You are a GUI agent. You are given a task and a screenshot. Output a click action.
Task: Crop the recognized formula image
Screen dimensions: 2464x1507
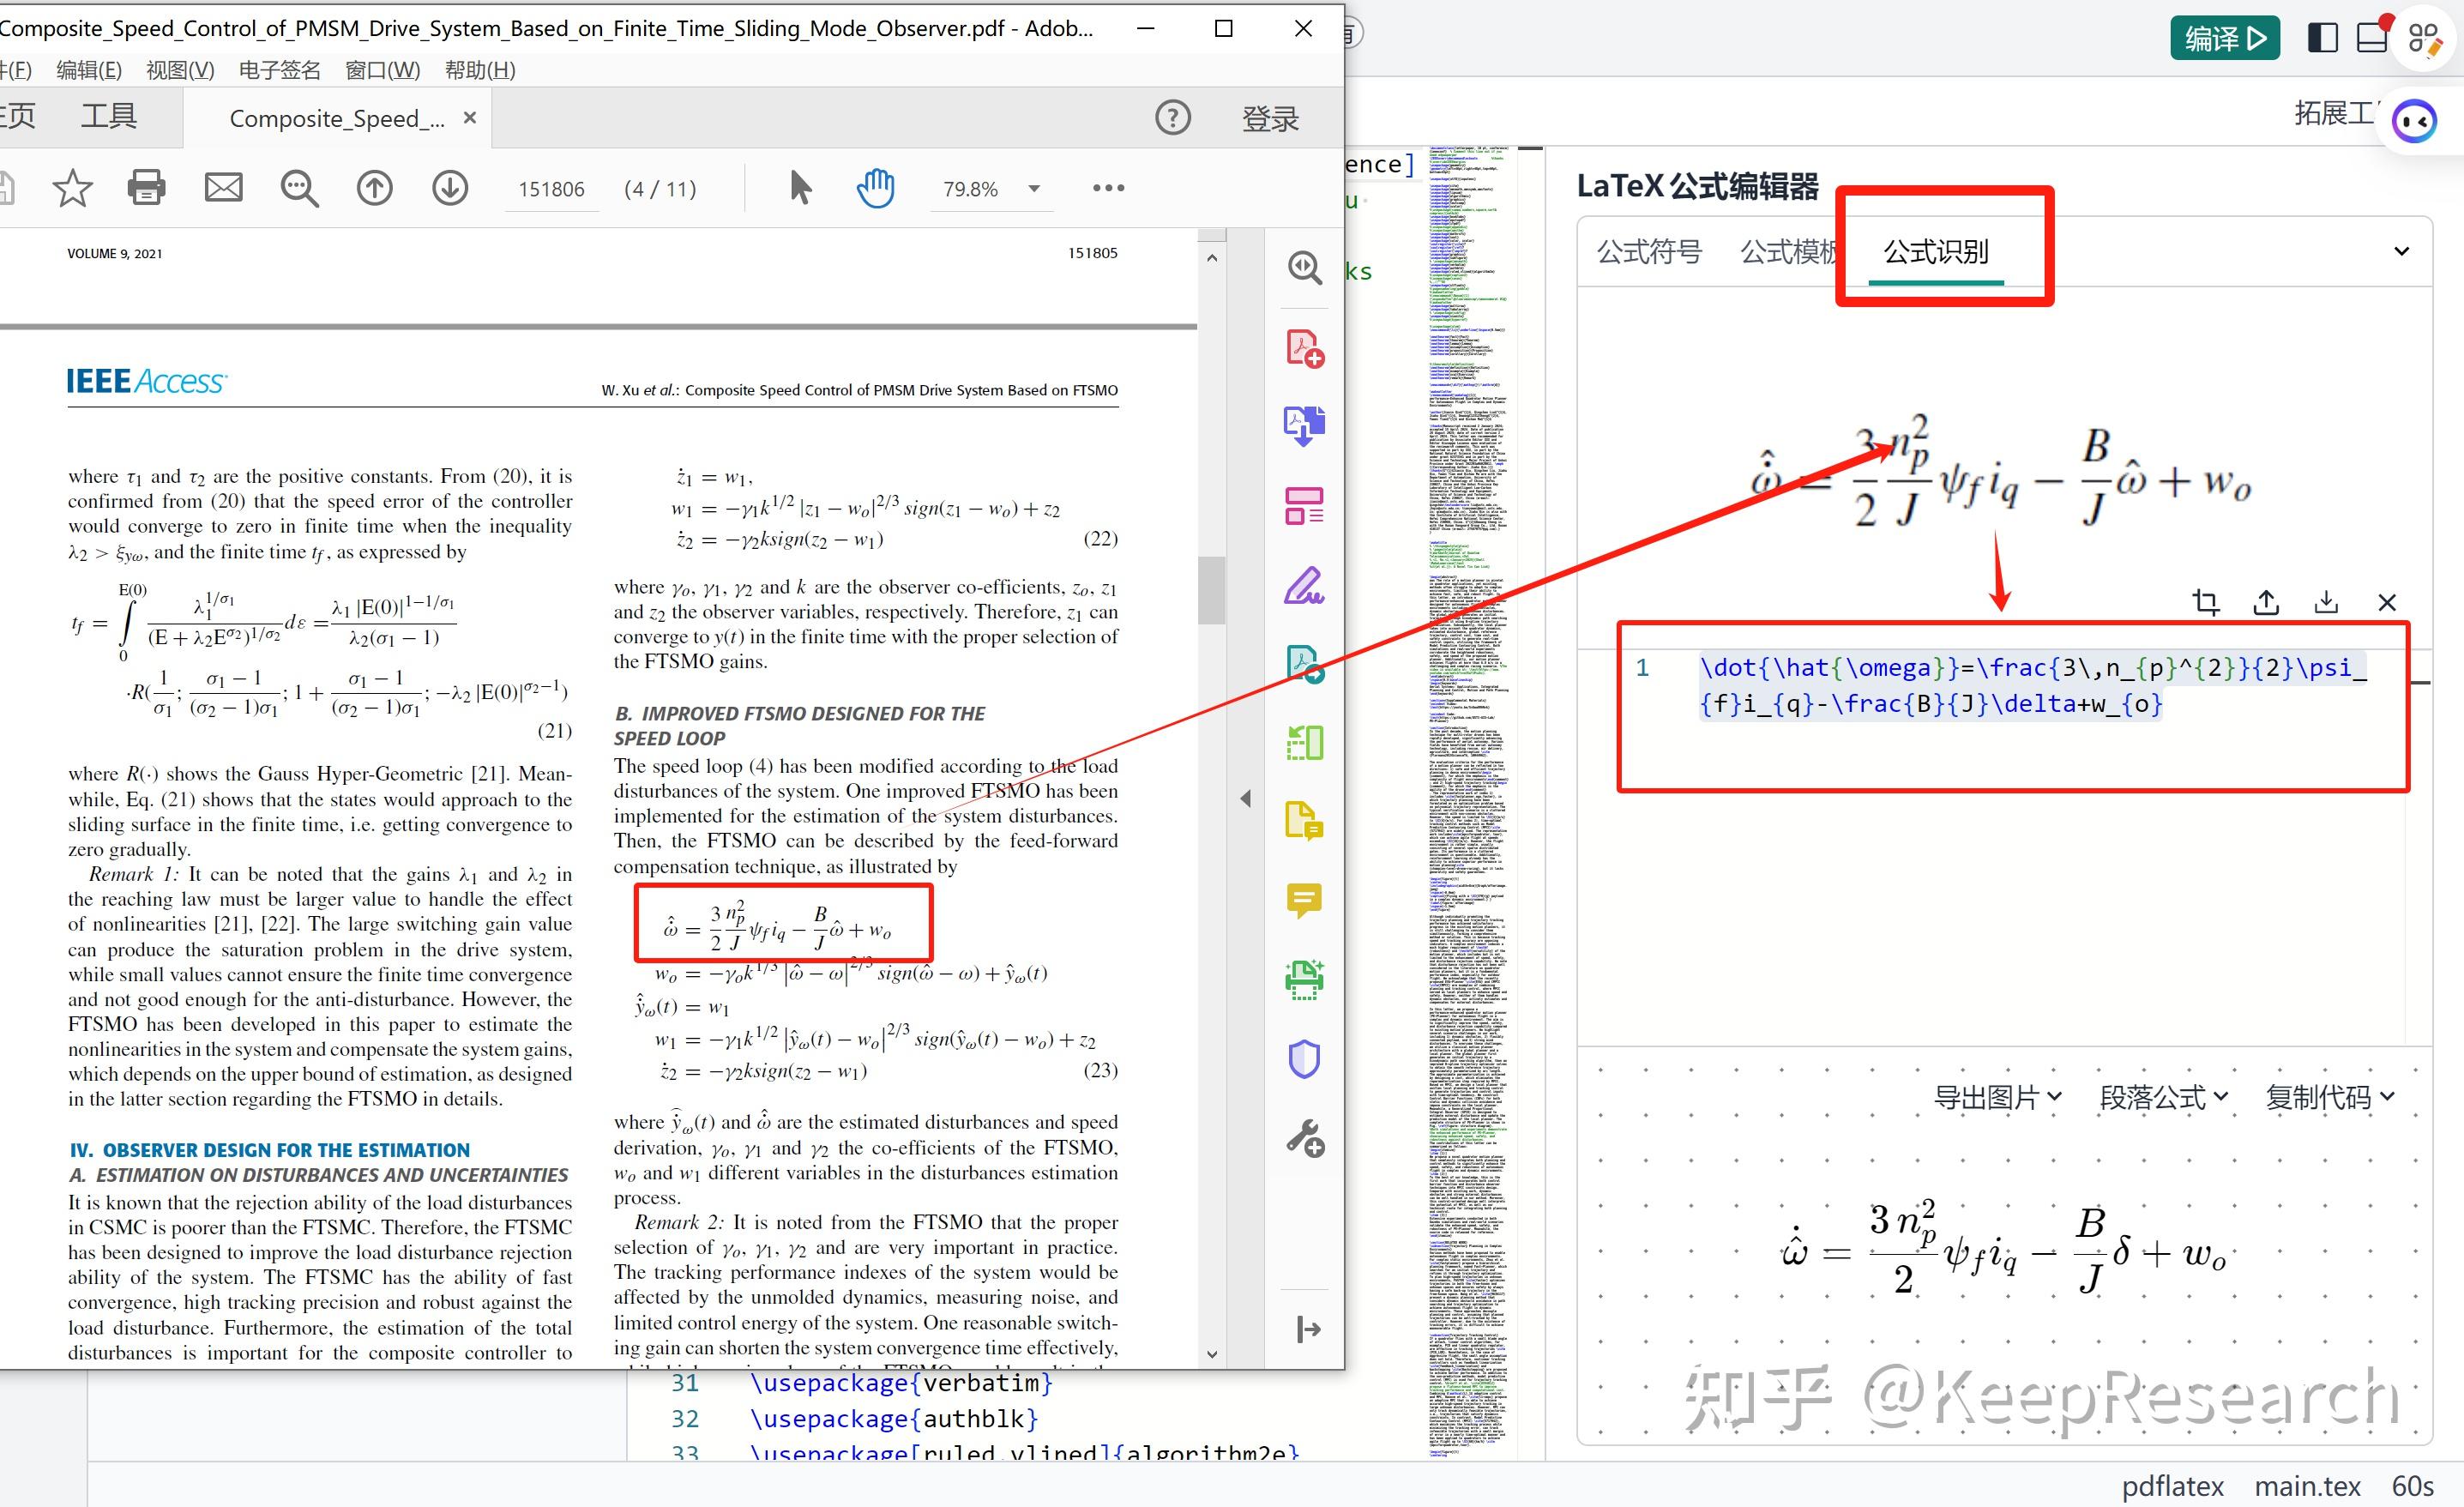click(2205, 602)
